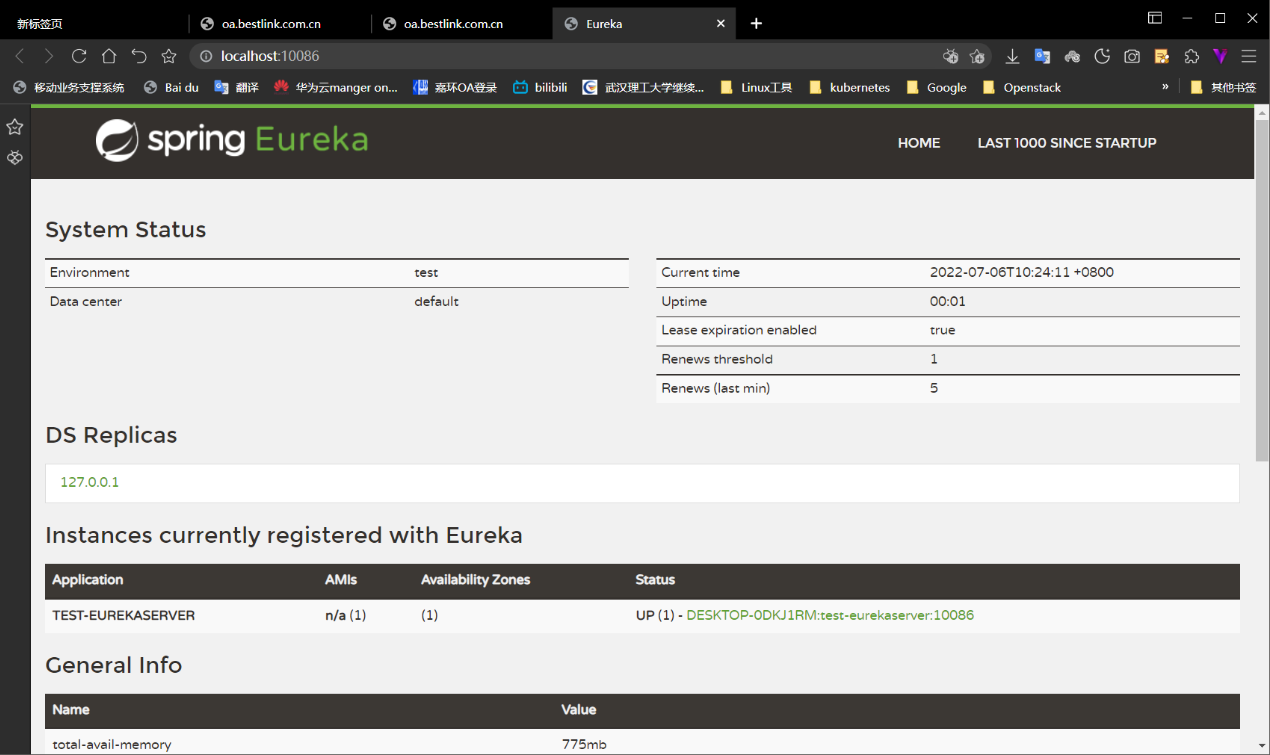Show more bookmarks chevron
The image size is (1270, 755).
pos(1165,87)
